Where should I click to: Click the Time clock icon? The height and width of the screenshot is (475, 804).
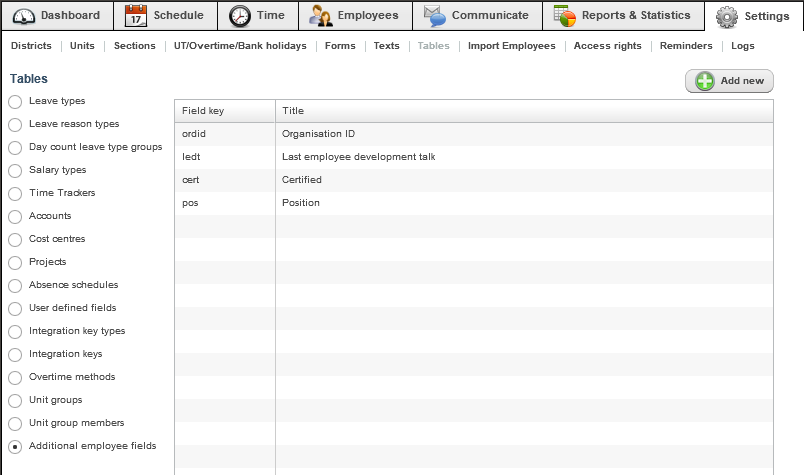coord(240,16)
